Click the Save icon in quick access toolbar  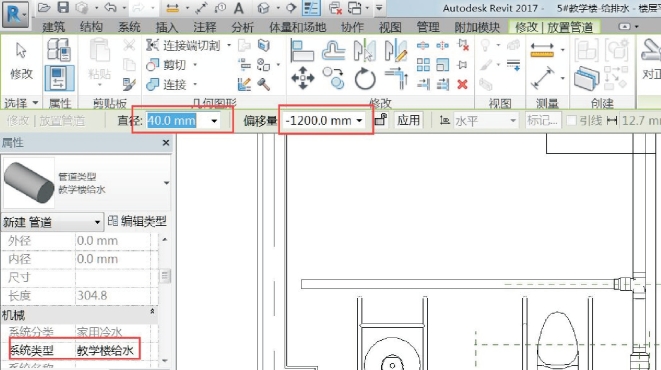[63, 7]
